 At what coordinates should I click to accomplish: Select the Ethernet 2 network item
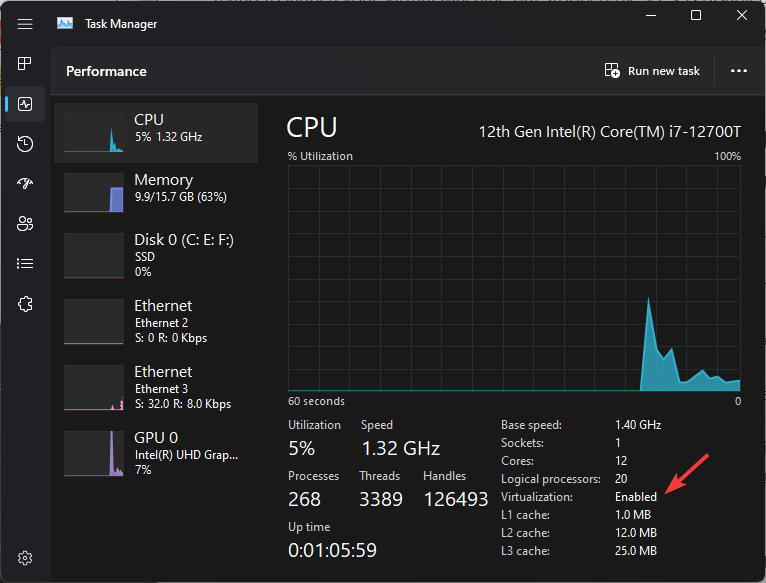156,322
